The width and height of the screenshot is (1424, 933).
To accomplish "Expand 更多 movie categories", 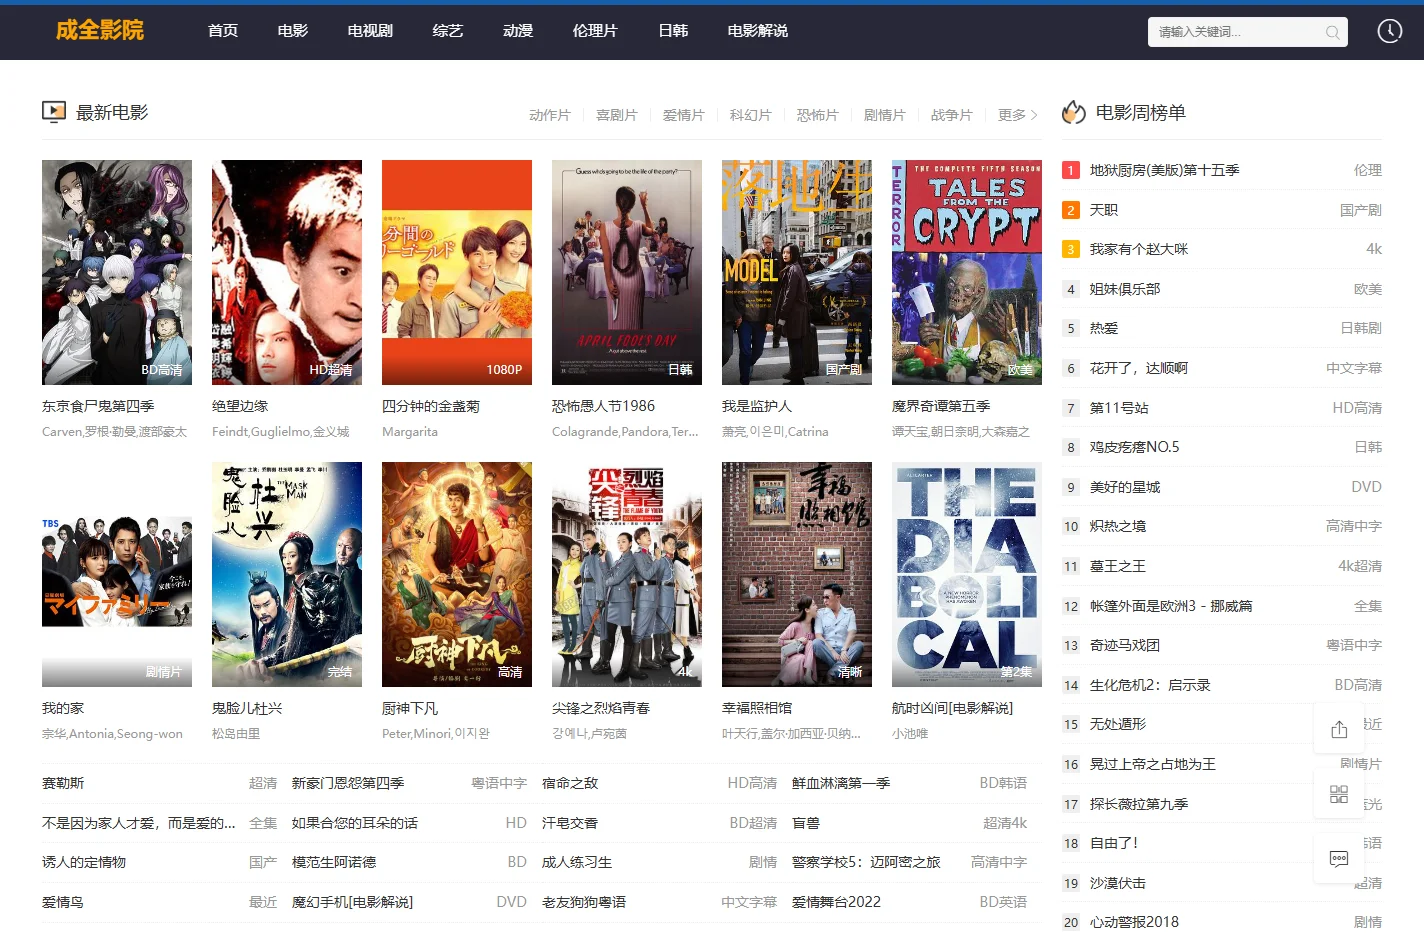I will [x=1018, y=115].
